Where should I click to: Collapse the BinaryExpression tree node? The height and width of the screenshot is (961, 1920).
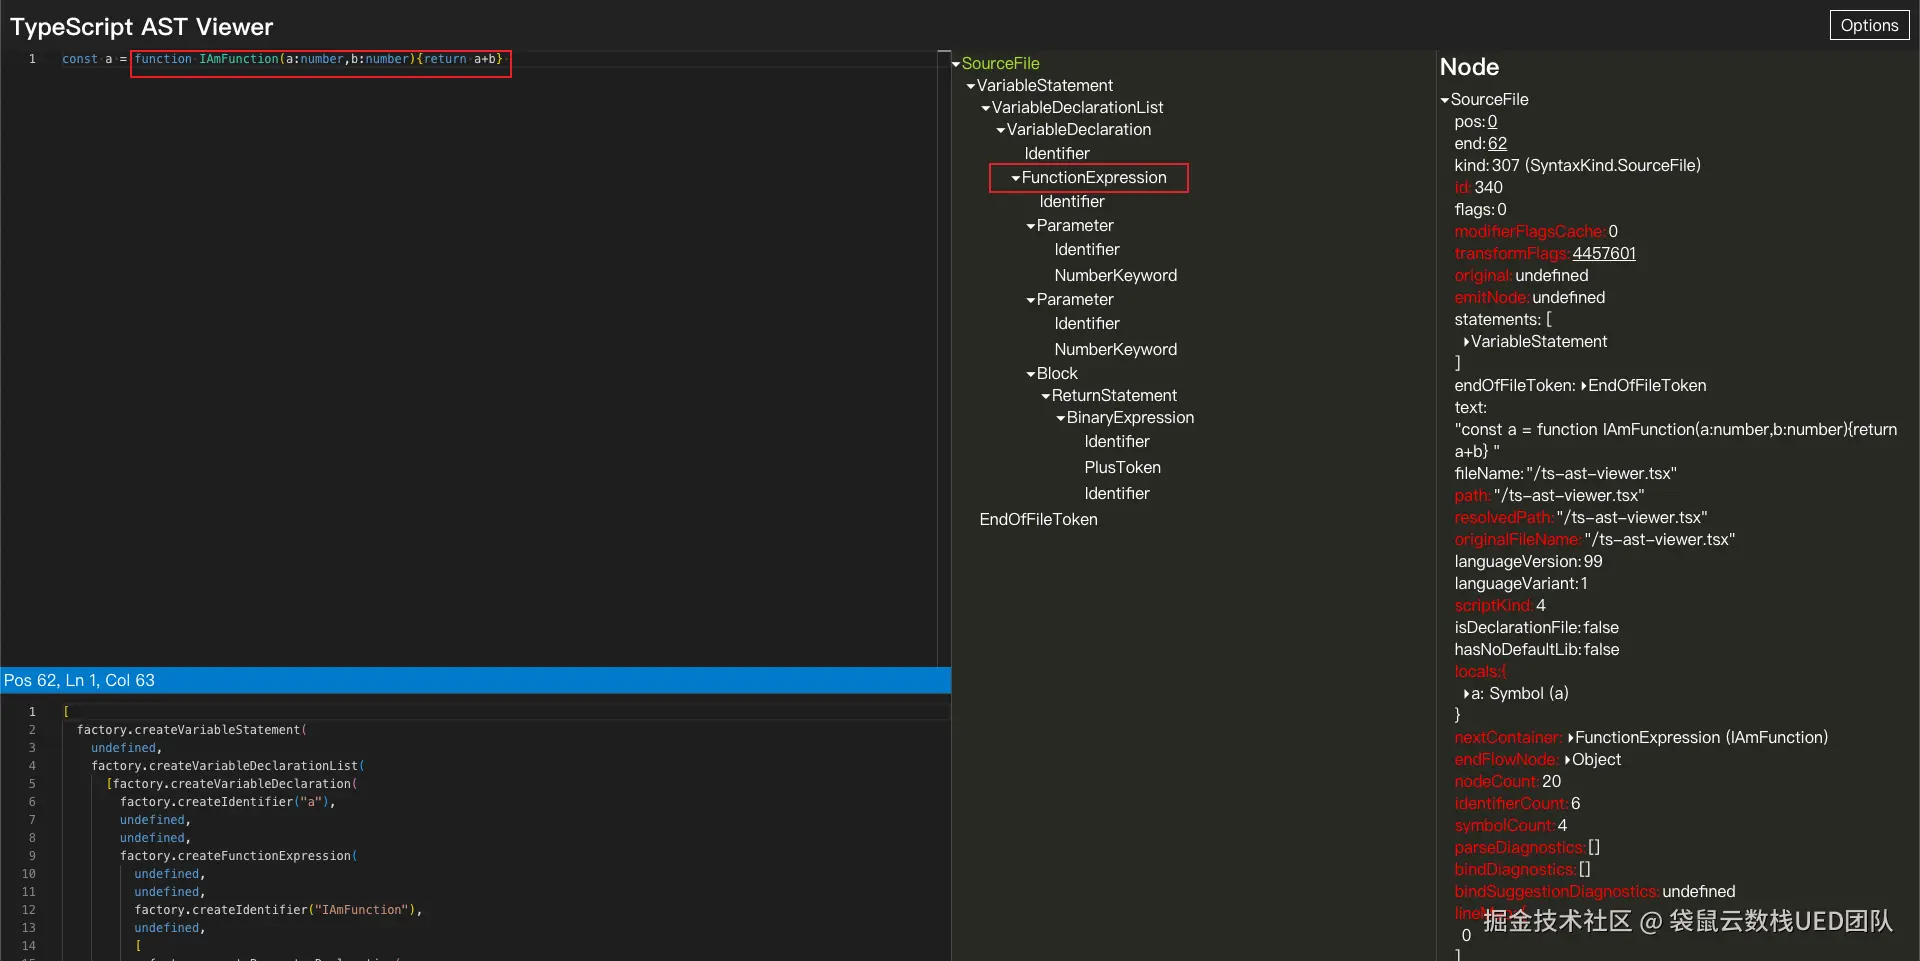pyautogui.click(x=1061, y=418)
